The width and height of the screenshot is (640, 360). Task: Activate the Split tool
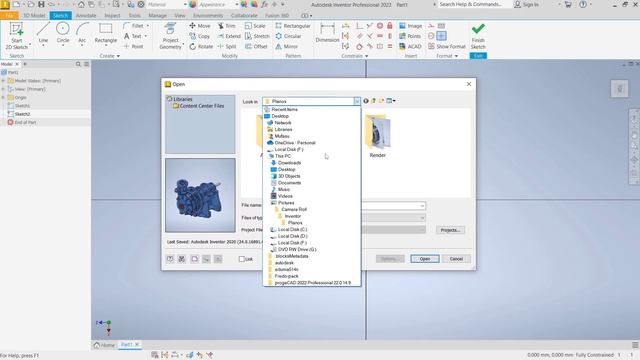pyautogui.click(x=227, y=47)
